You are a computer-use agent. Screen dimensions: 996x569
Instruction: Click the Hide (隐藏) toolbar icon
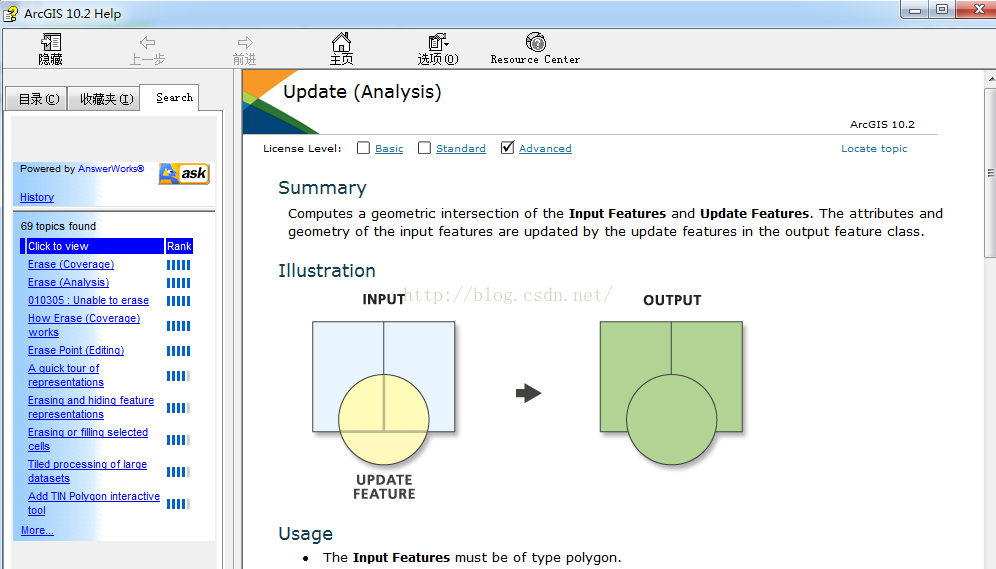pos(51,43)
